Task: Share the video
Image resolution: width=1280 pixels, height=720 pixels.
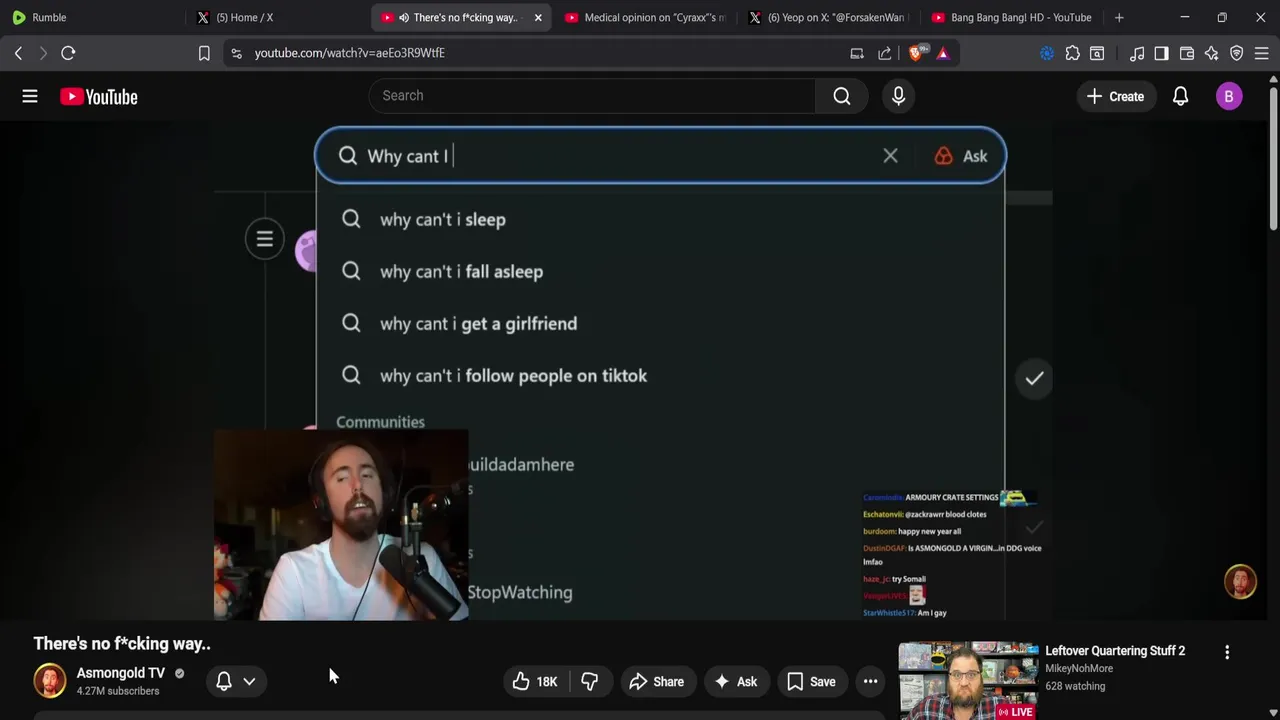Action: coord(657,681)
